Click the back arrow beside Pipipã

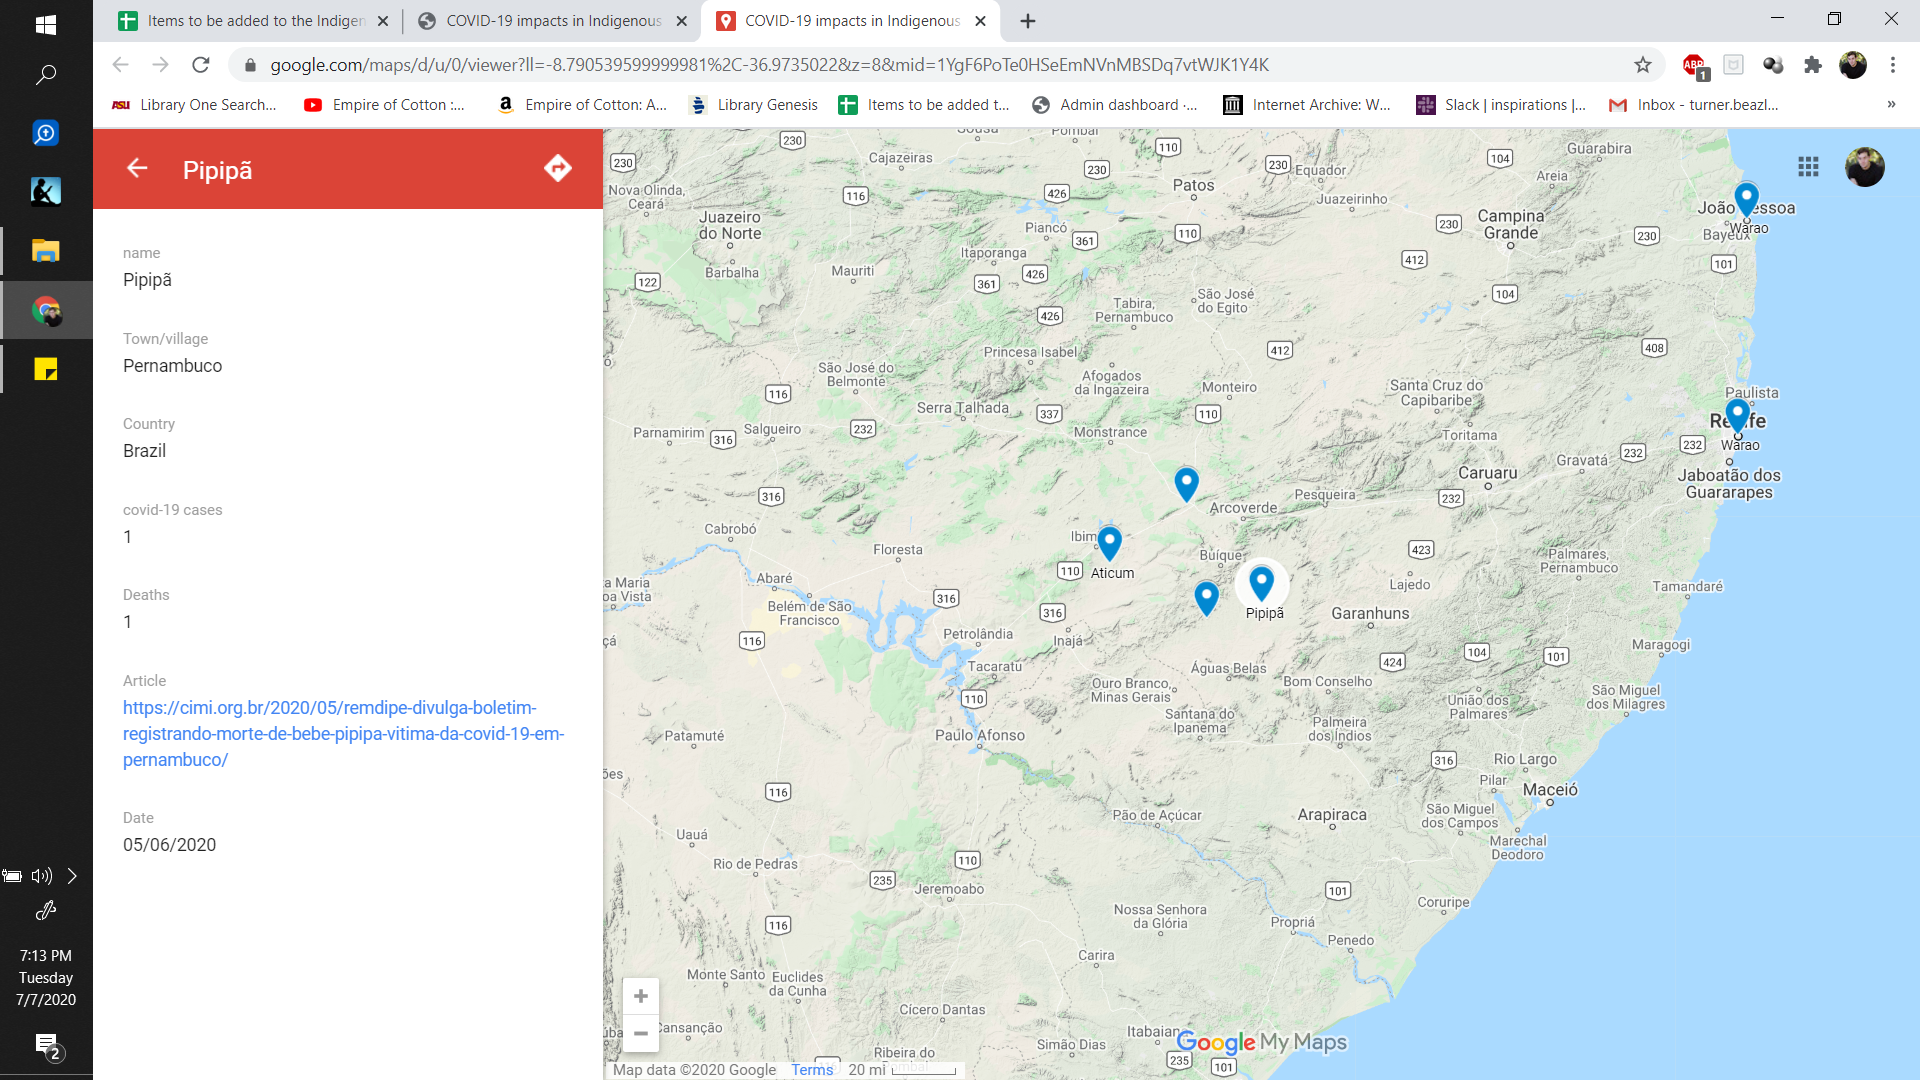tap(137, 168)
